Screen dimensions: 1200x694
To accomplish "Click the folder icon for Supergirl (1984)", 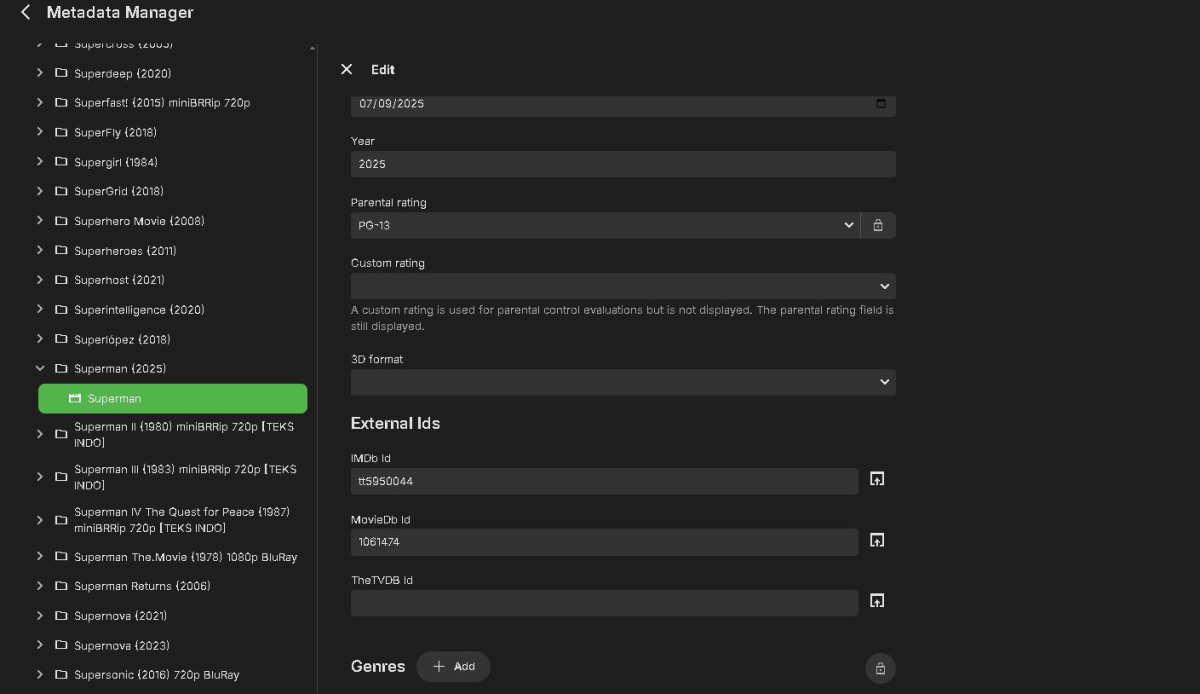I will tap(61, 162).
